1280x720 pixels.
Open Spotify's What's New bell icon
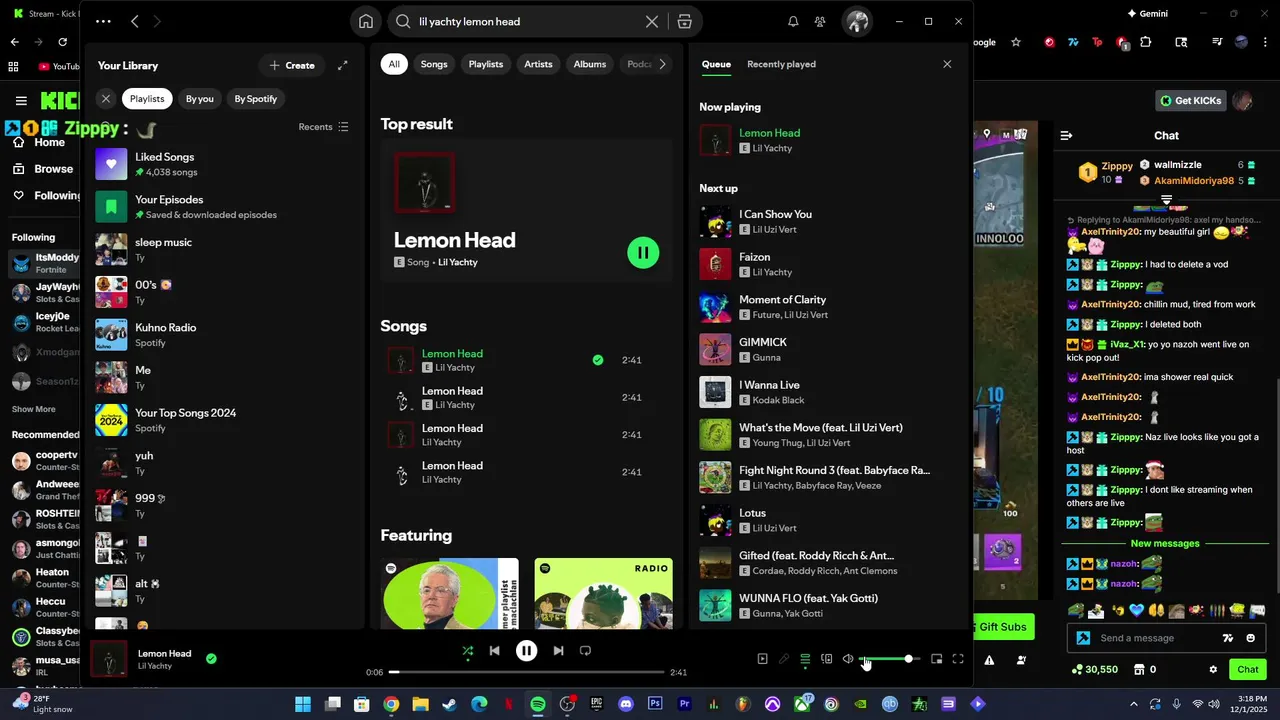coord(793,21)
